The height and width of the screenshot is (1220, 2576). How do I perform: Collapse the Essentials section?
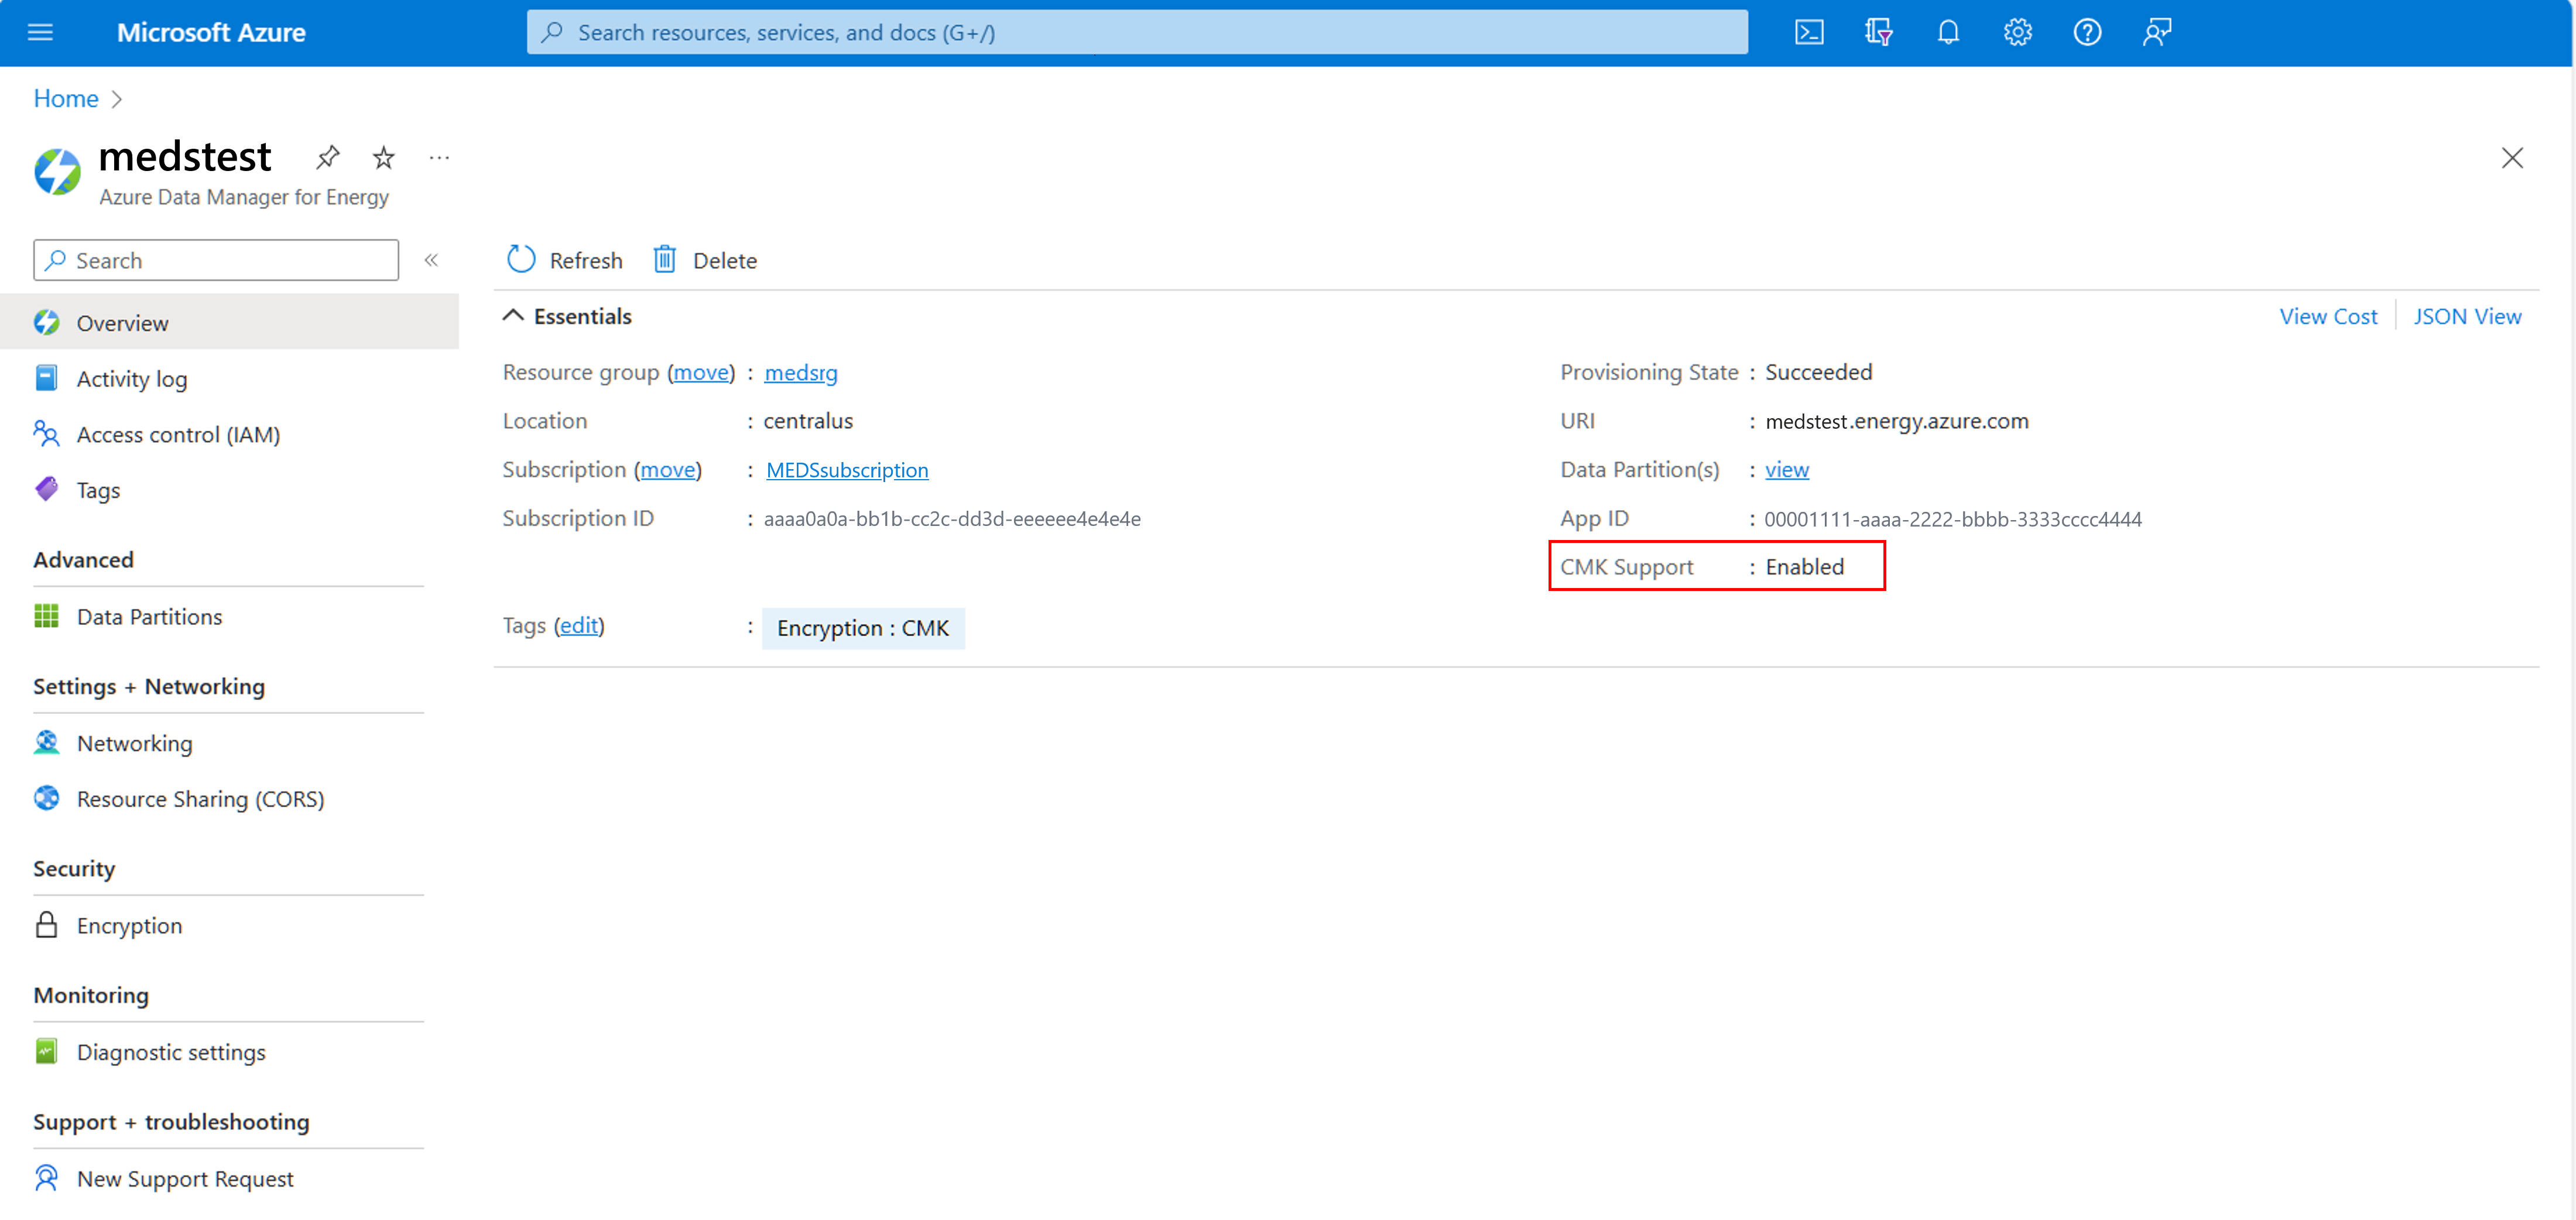point(514,315)
